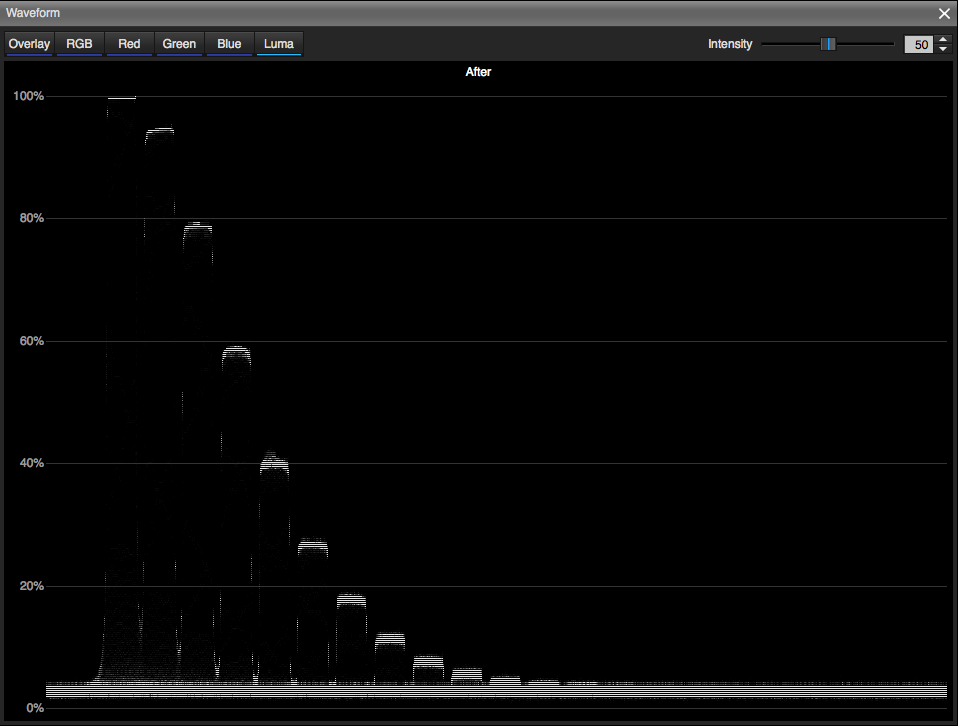This screenshot has width=958, height=726.
Task: Display the Green channel waveform
Action: pyautogui.click(x=179, y=44)
